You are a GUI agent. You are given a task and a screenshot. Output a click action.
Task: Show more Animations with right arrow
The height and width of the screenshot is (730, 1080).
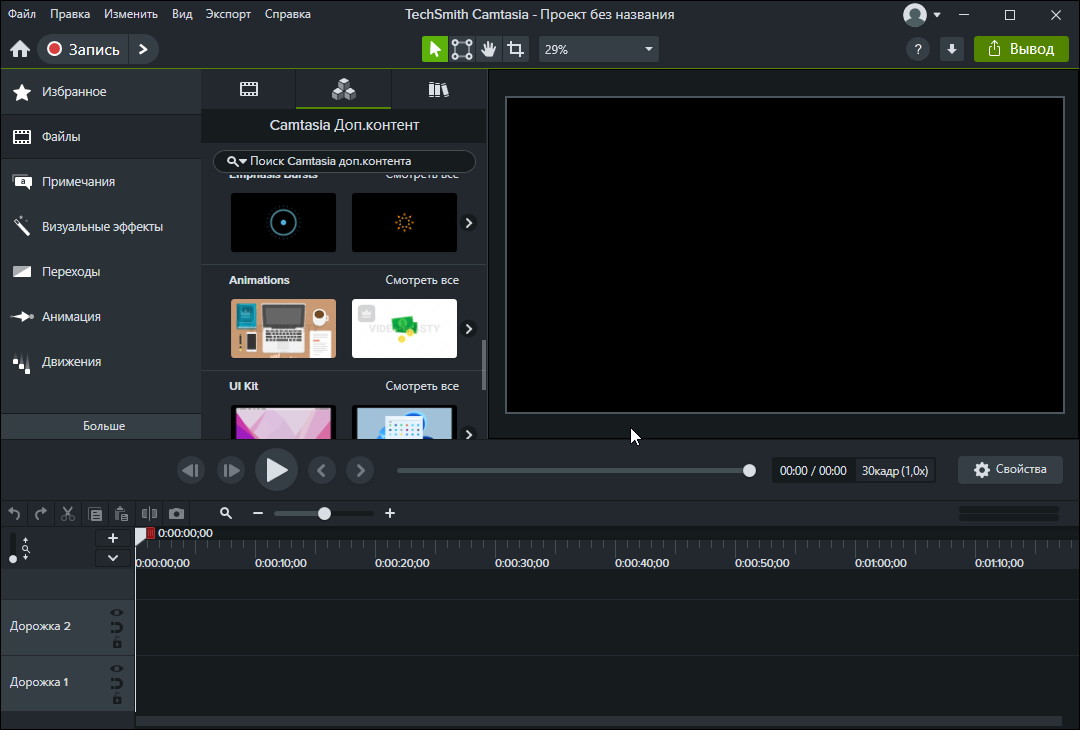tap(468, 328)
